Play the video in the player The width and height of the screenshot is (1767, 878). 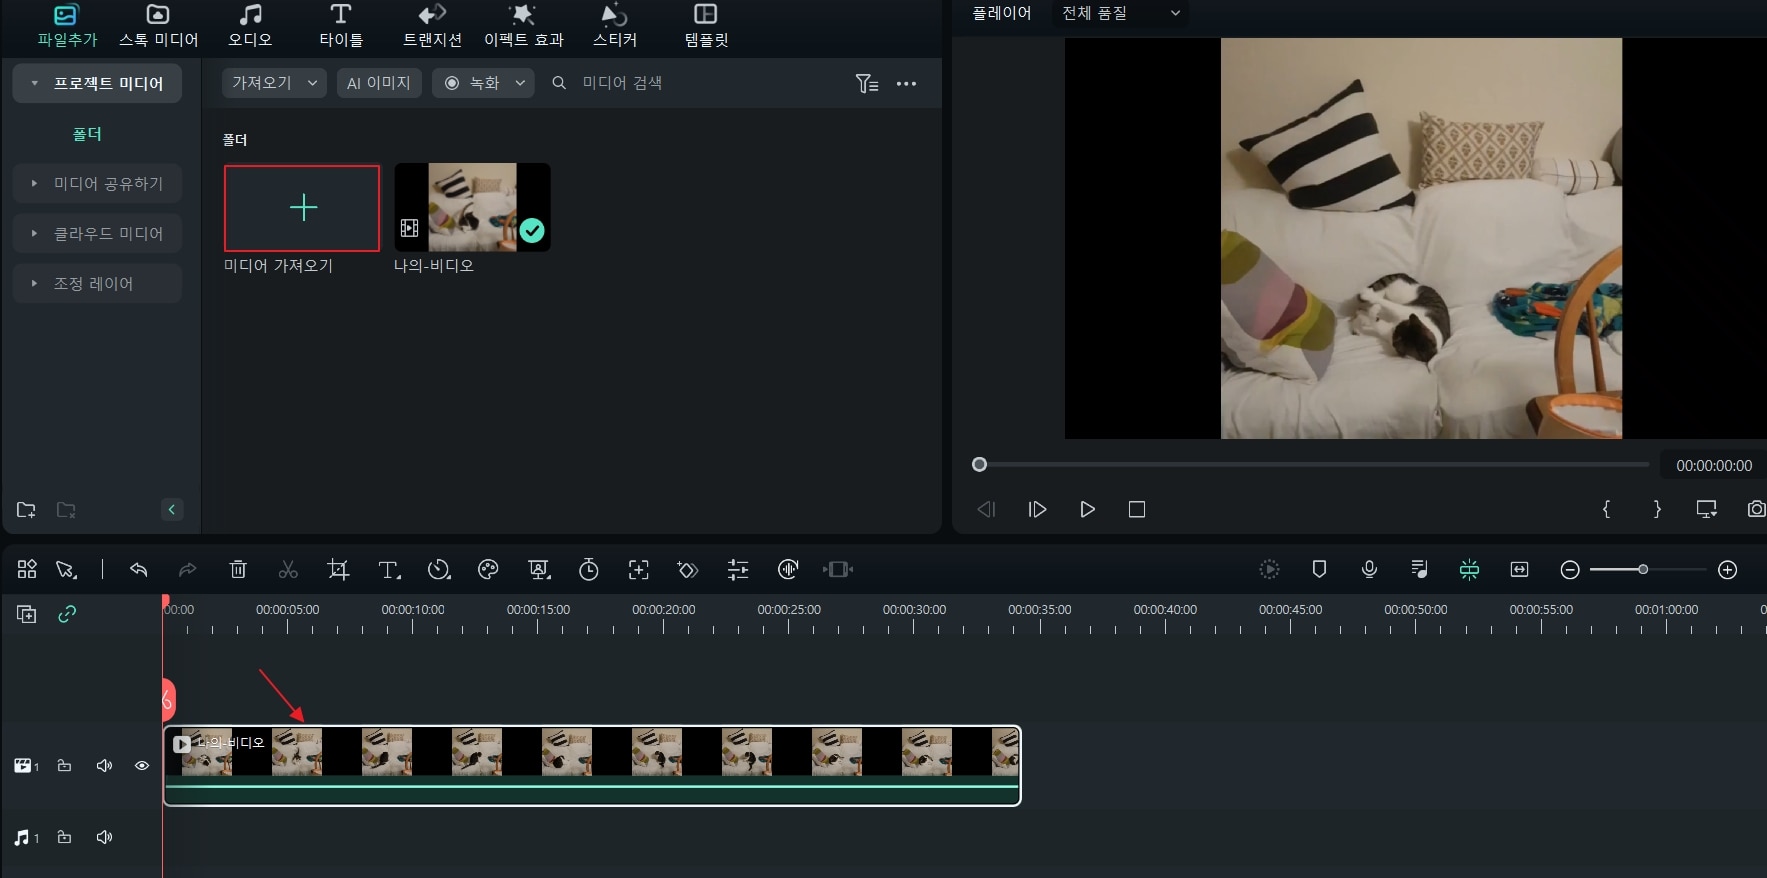pyautogui.click(x=1087, y=510)
